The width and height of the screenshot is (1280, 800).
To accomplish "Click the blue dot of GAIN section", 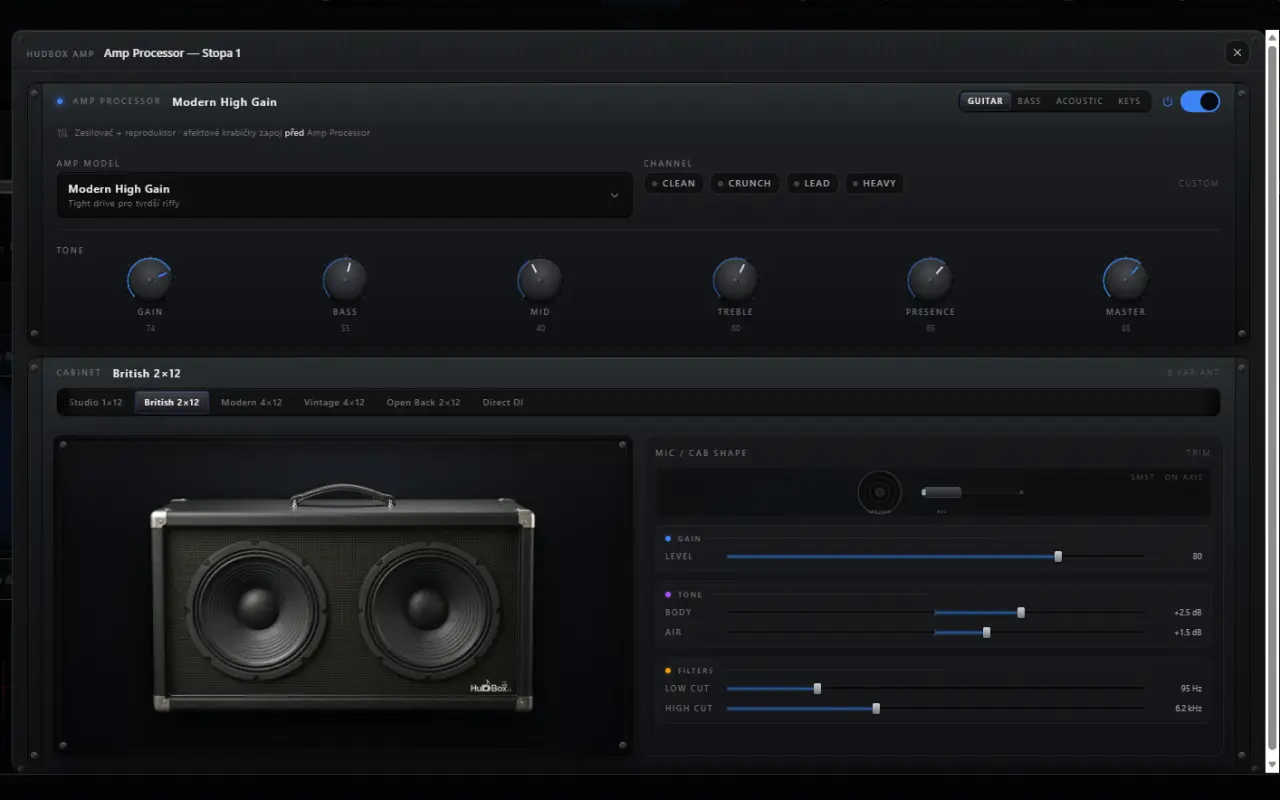I will (x=668, y=538).
